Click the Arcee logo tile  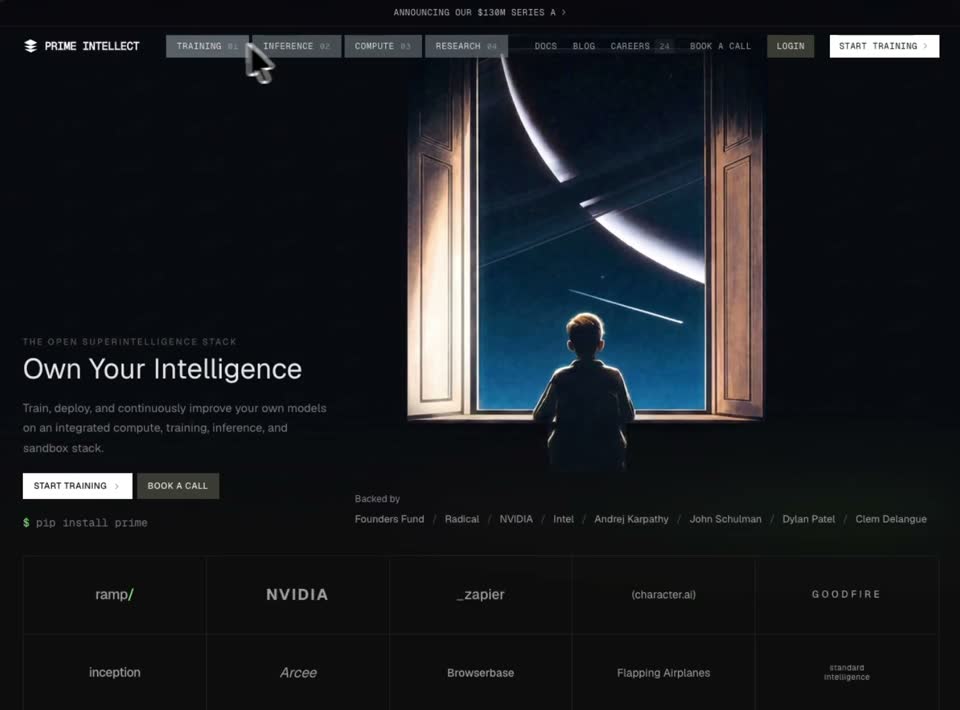tap(298, 672)
